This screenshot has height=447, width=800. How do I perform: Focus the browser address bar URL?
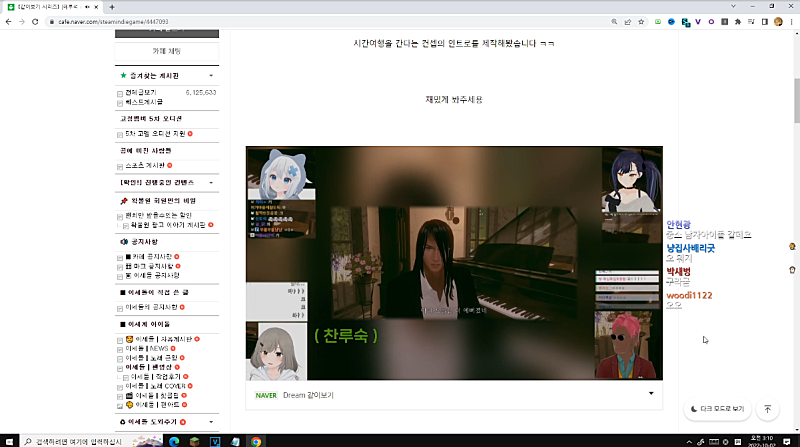click(113, 21)
